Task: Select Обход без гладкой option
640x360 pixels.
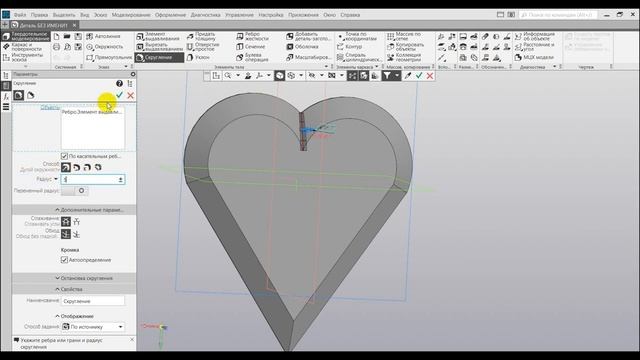Action: point(66,234)
